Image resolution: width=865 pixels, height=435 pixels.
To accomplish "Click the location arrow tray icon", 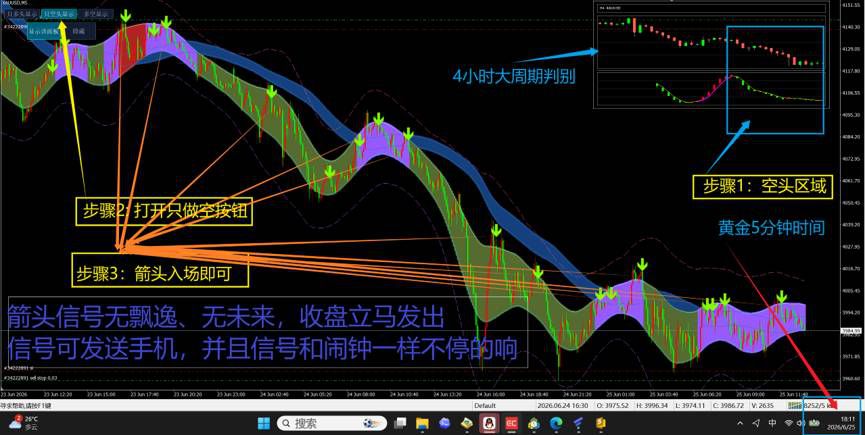I will (x=756, y=423).
